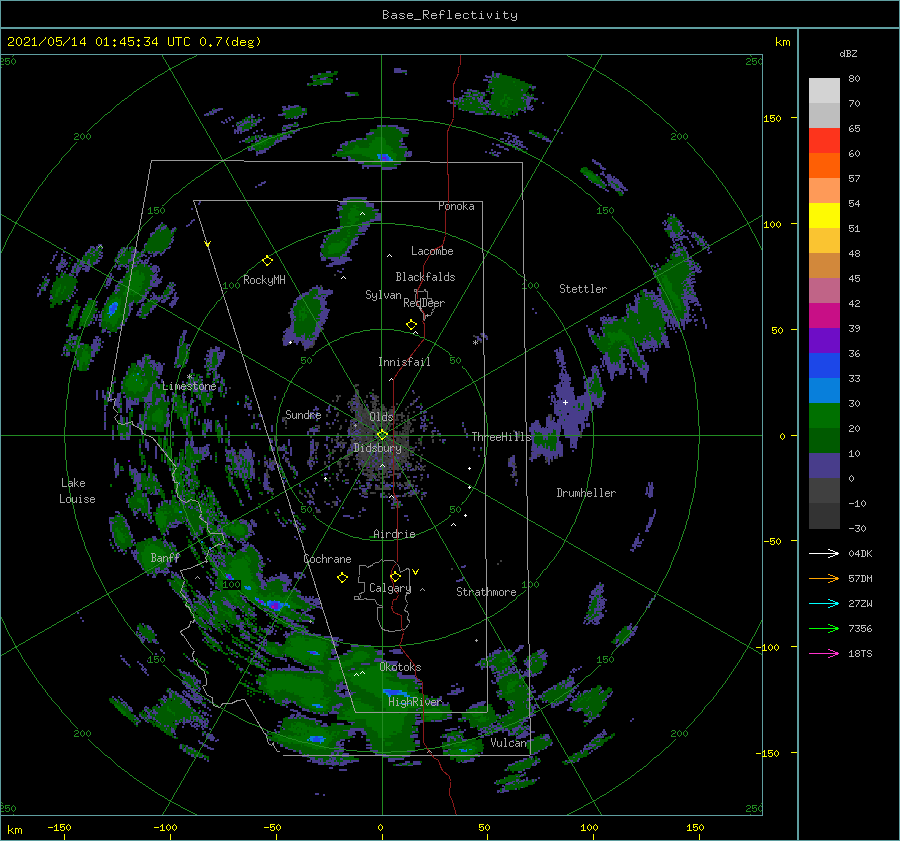Viewport: 900px width, 841px height.
Task: Click the Innisfail city label
Action: [404, 362]
